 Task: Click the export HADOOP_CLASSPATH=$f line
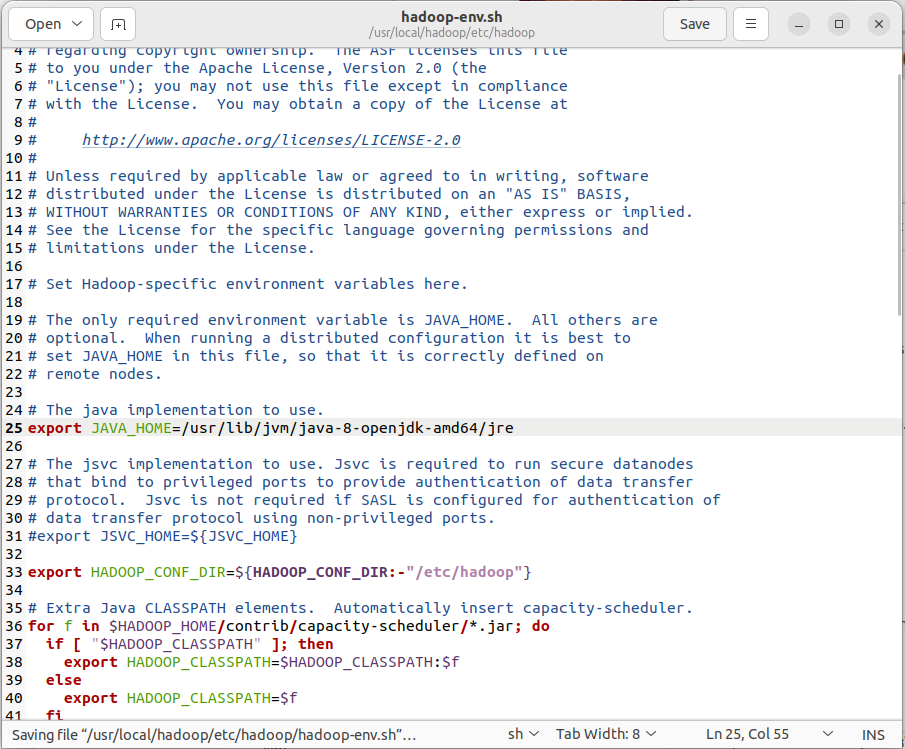coord(181,698)
